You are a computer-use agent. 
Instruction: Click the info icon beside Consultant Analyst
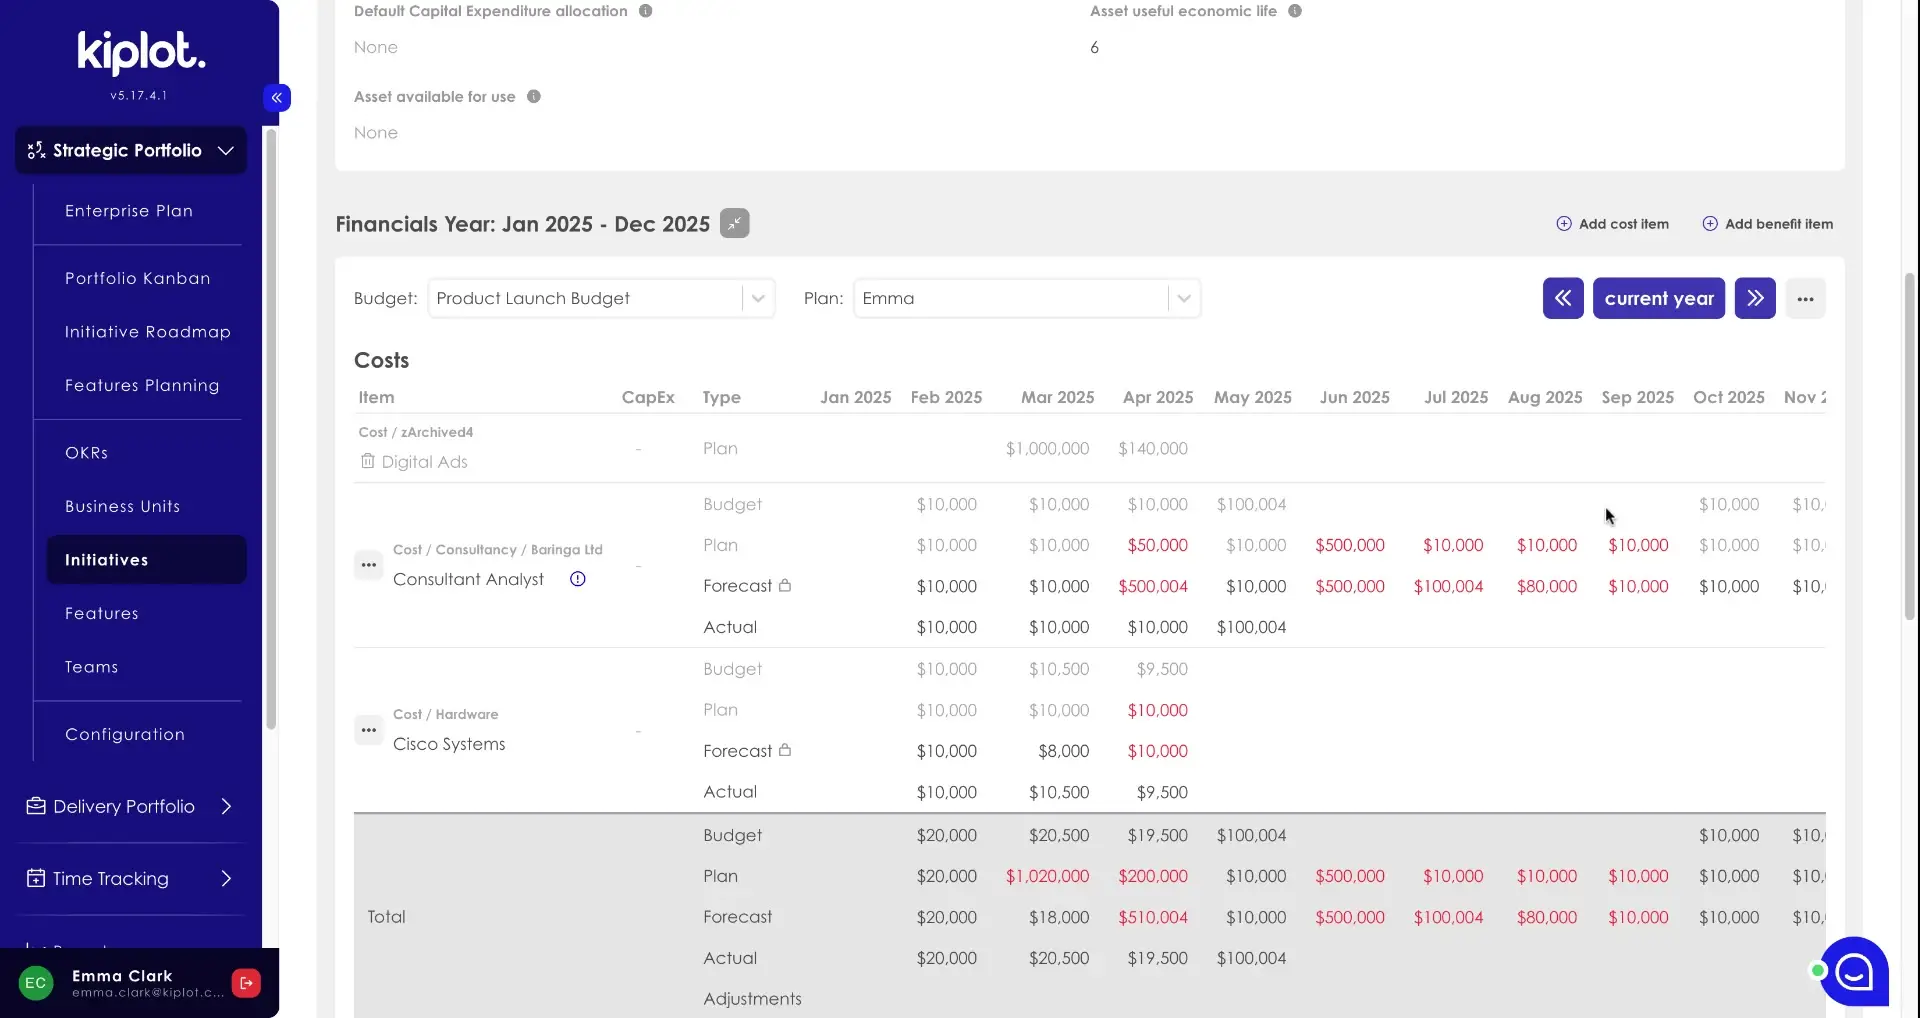pyautogui.click(x=577, y=579)
